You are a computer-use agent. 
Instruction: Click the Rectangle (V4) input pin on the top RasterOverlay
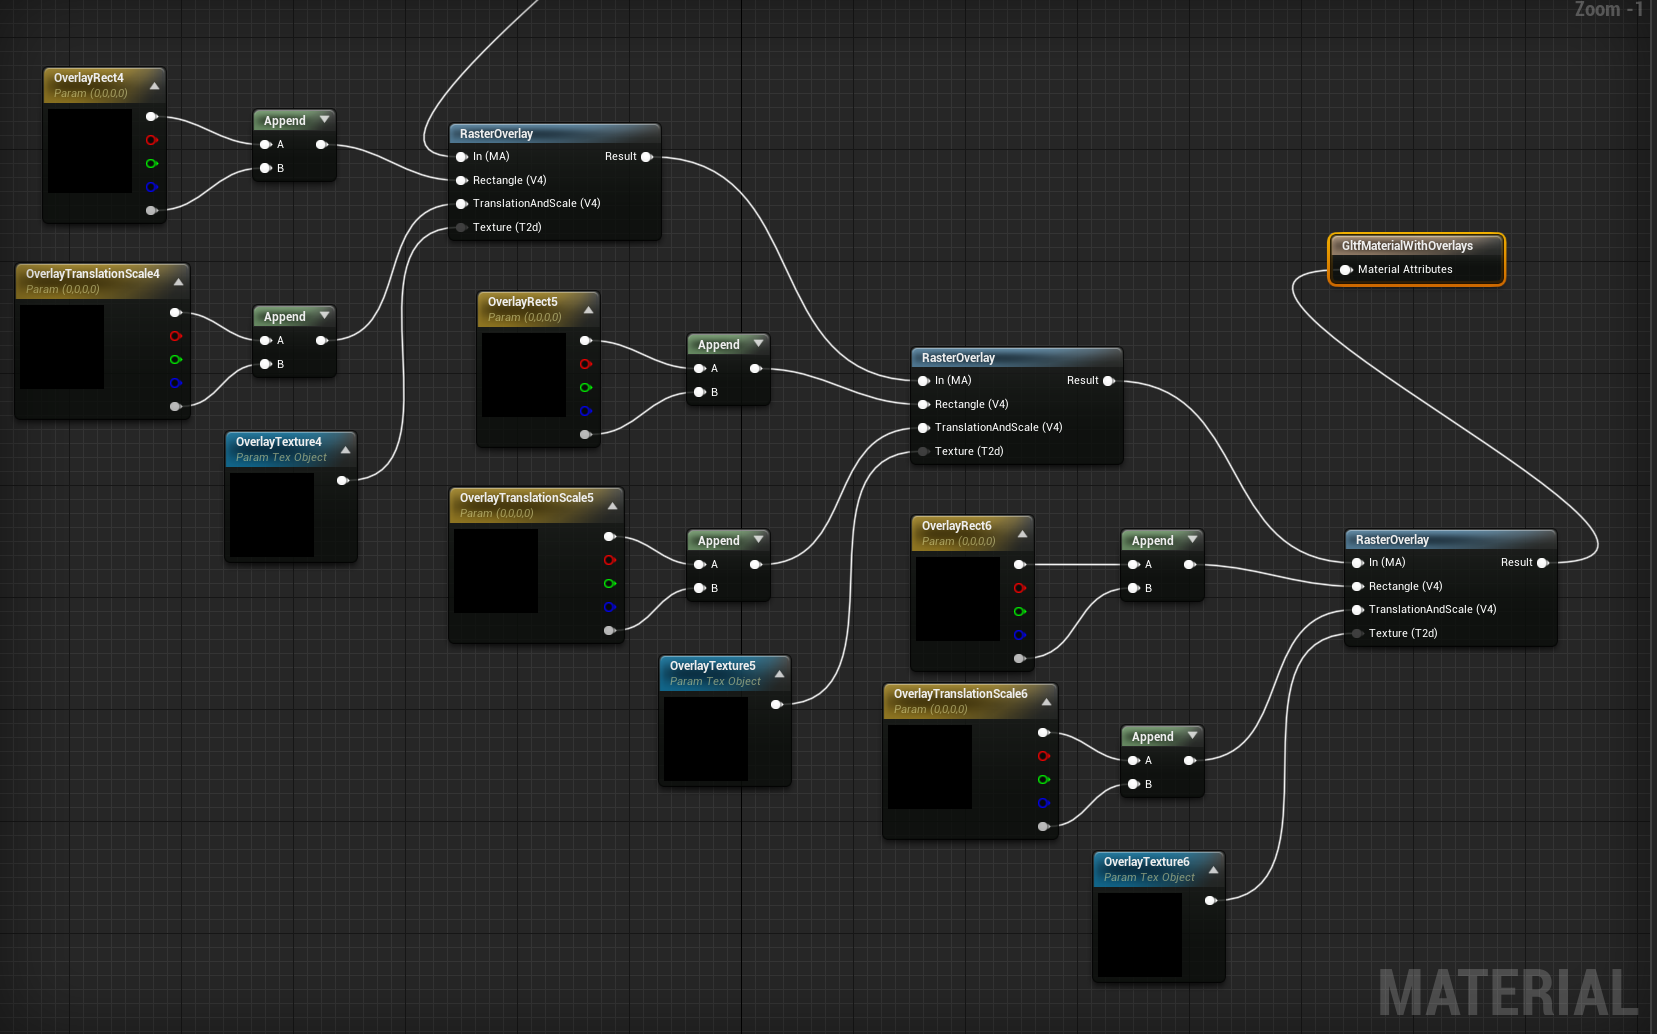pos(460,180)
